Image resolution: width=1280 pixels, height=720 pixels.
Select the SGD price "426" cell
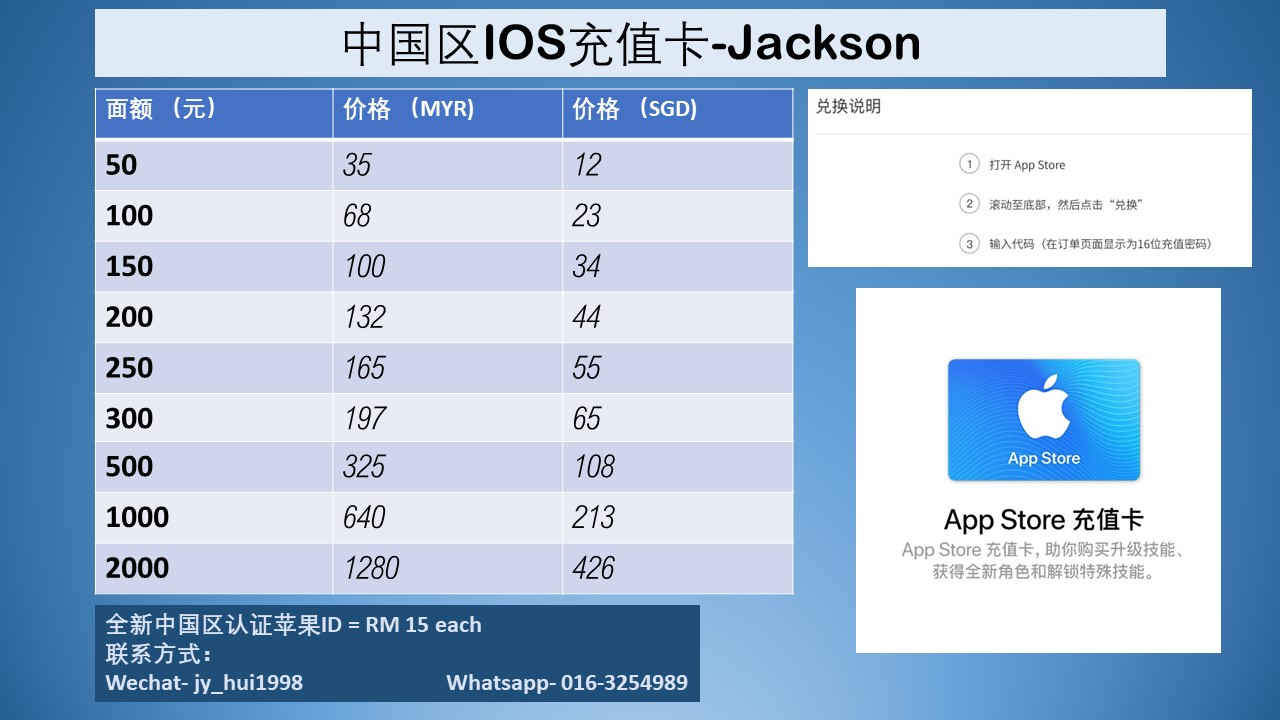[x=678, y=568]
